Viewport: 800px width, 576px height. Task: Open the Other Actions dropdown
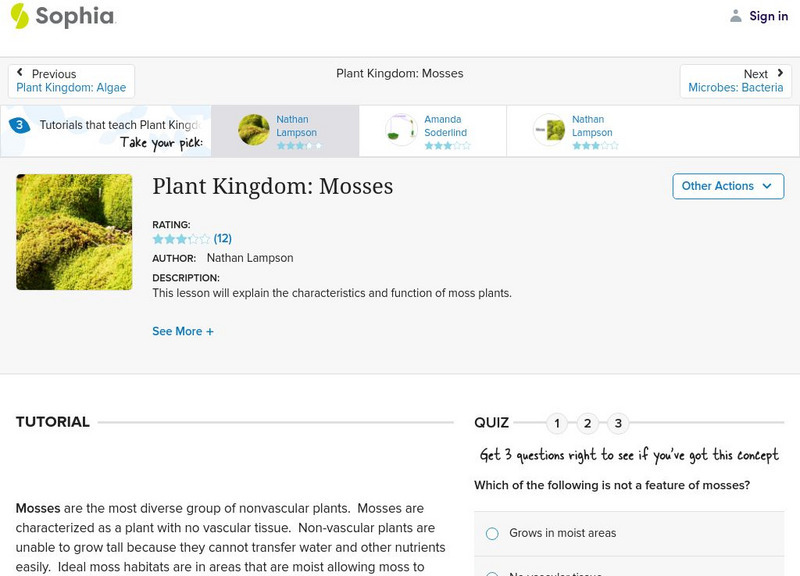(x=727, y=186)
